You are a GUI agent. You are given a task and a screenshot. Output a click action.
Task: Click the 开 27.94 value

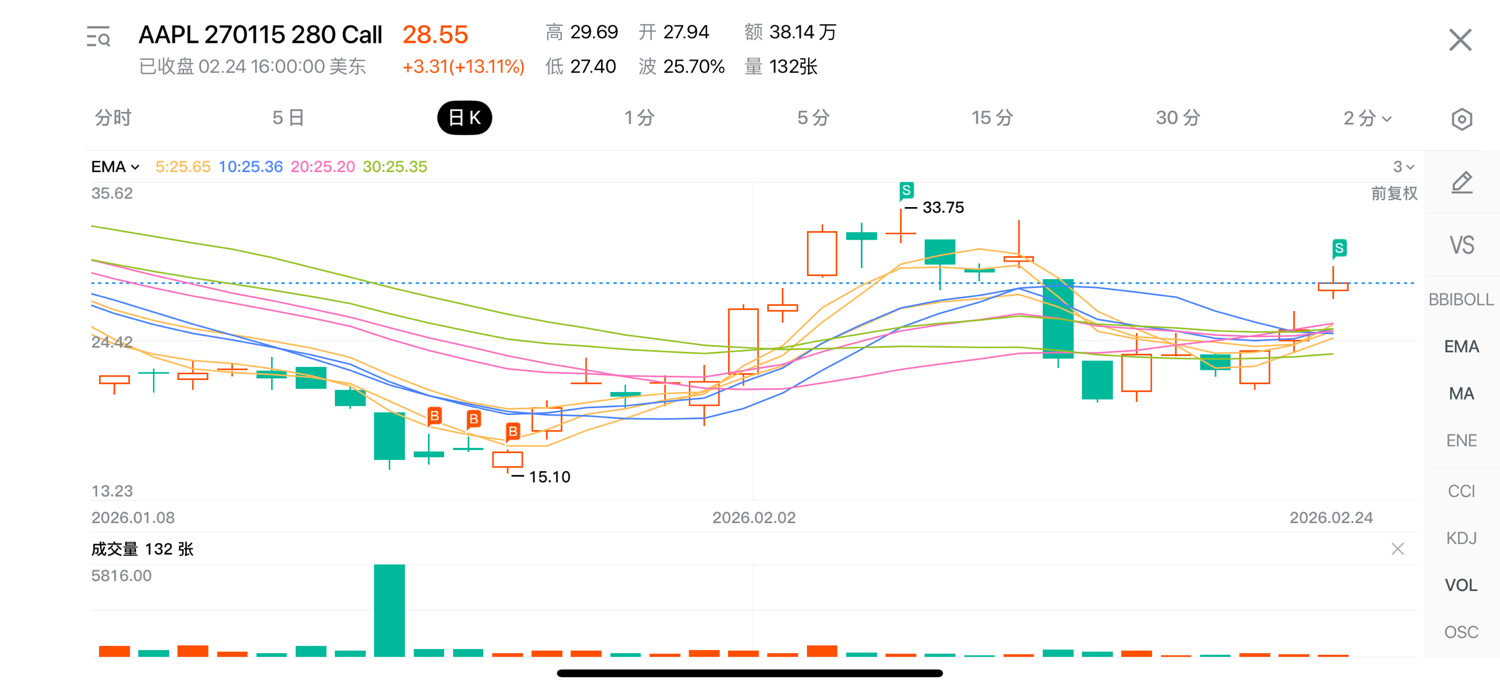674,33
